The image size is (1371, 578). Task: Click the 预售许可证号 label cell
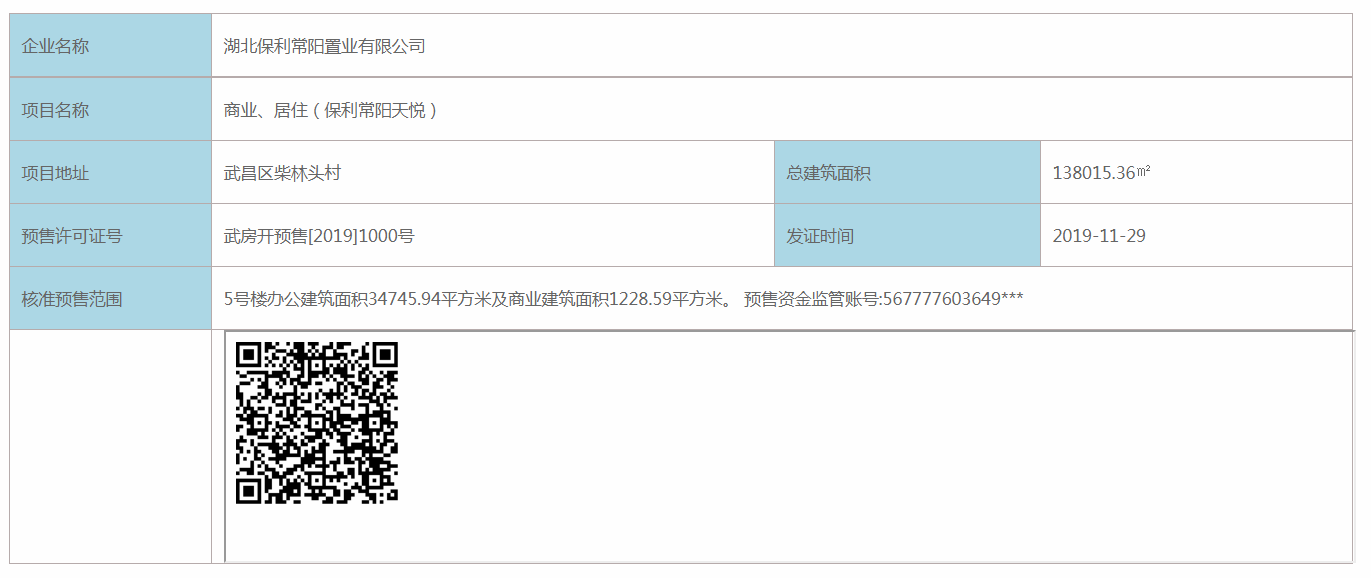(x=111, y=235)
